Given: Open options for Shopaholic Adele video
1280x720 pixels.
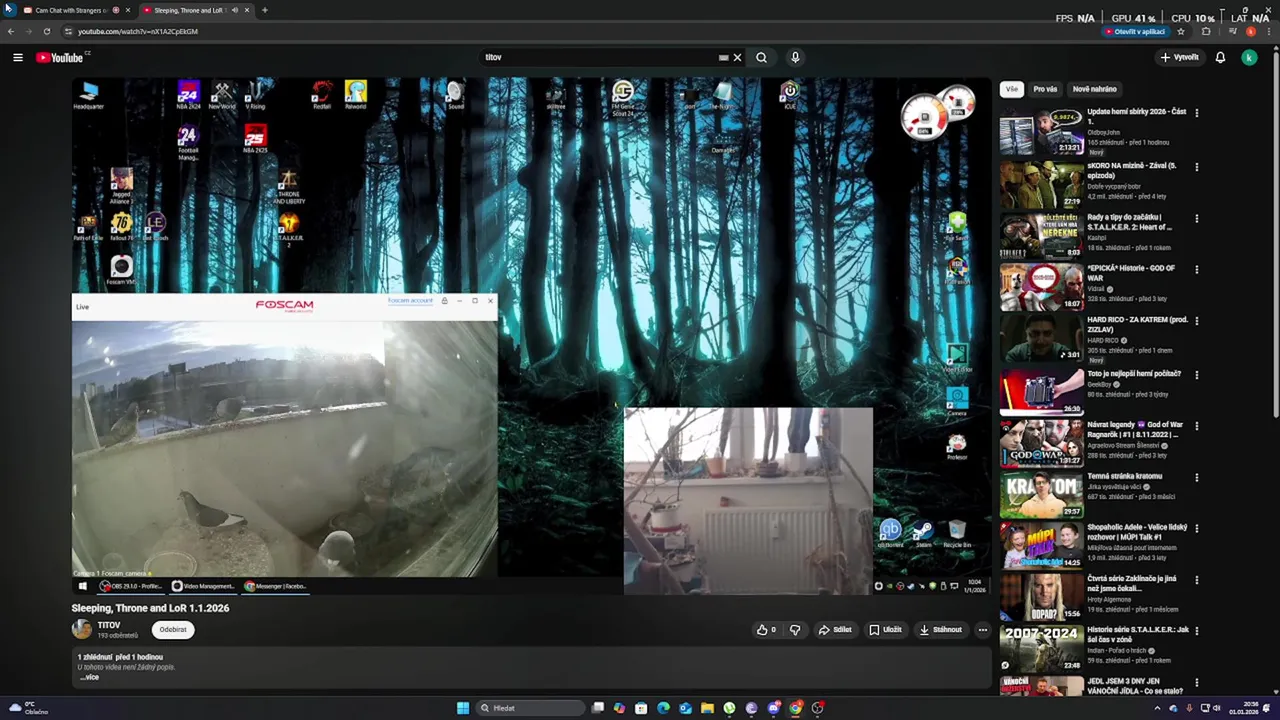Looking at the screenshot, I should [1196, 528].
